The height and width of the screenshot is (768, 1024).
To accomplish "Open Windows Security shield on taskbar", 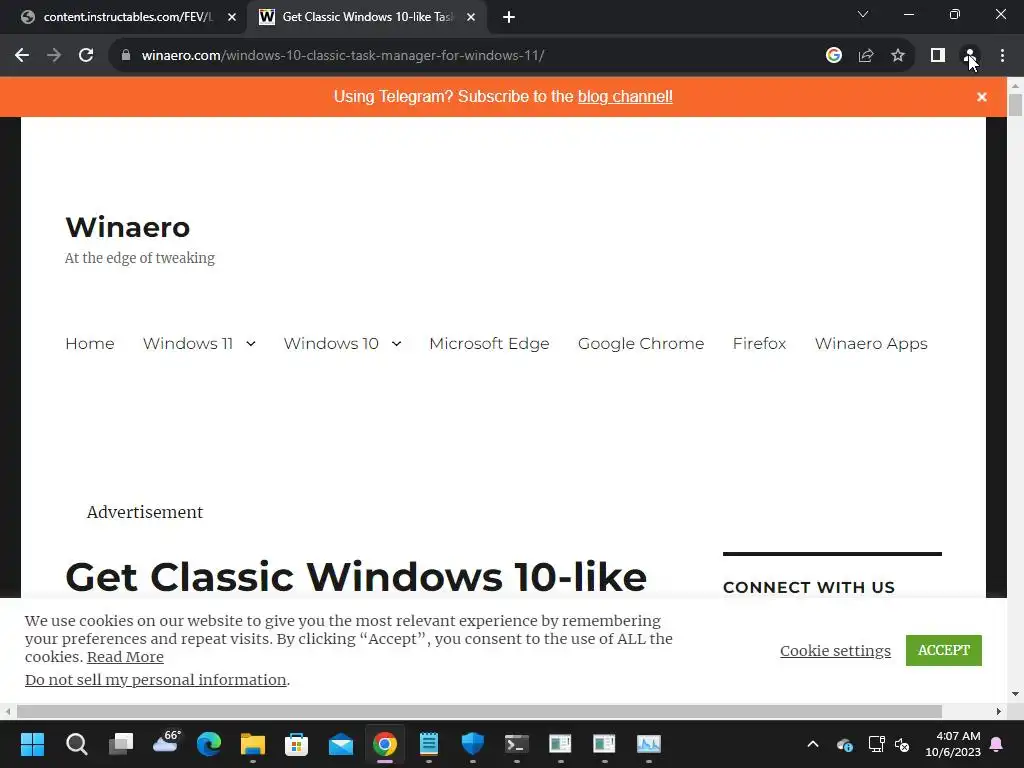I will pos(473,744).
